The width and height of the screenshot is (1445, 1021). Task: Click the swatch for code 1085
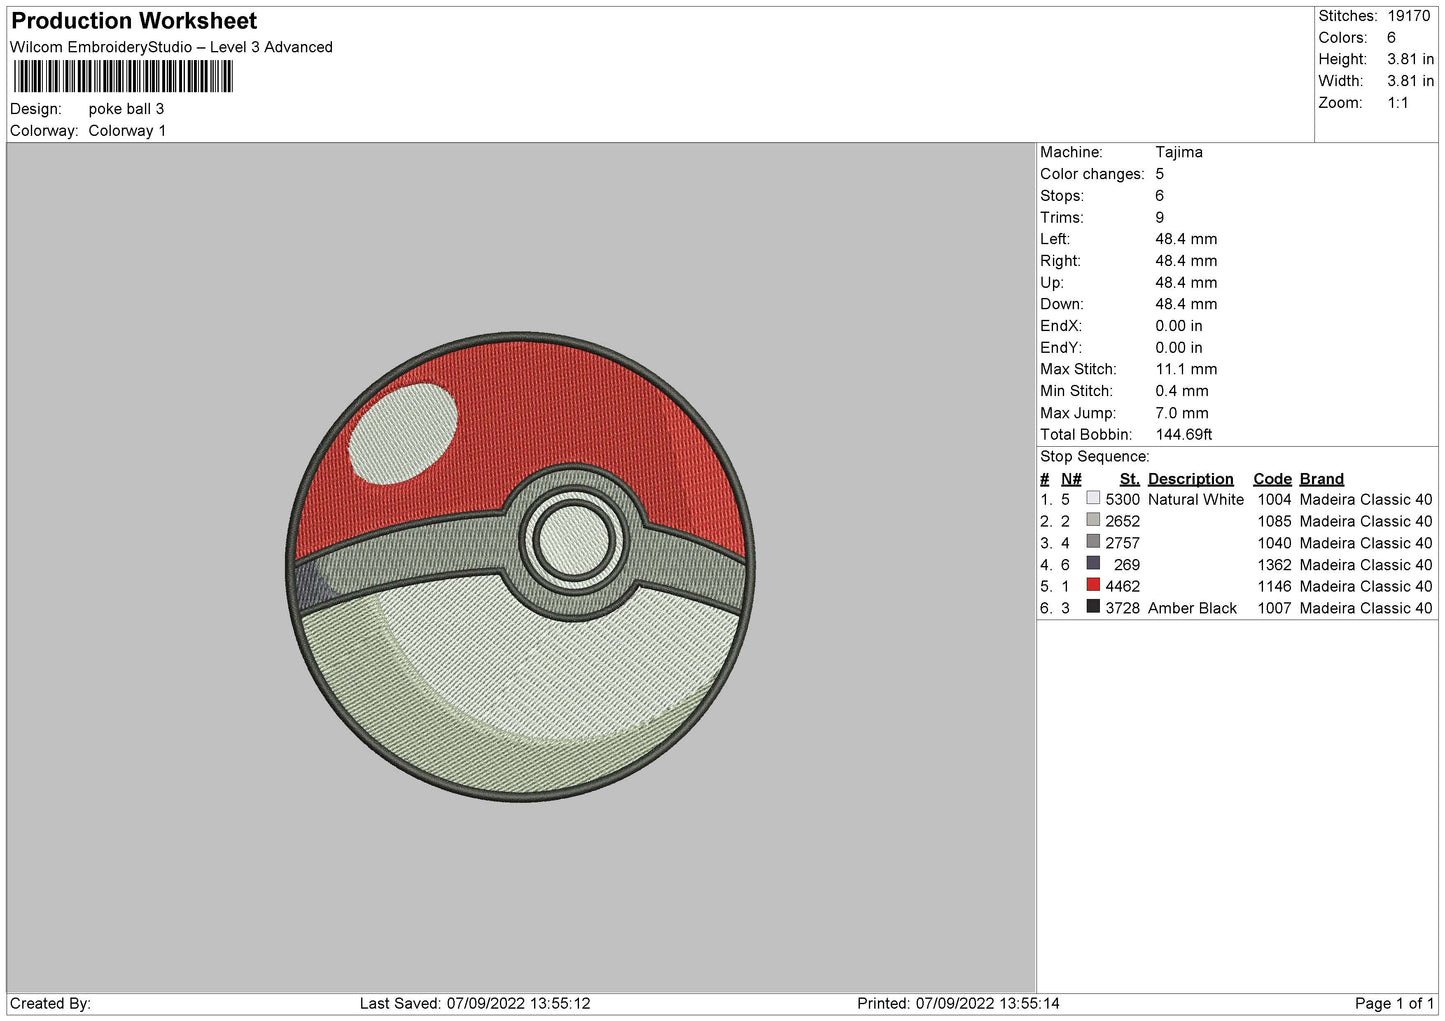tap(1093, 520)
